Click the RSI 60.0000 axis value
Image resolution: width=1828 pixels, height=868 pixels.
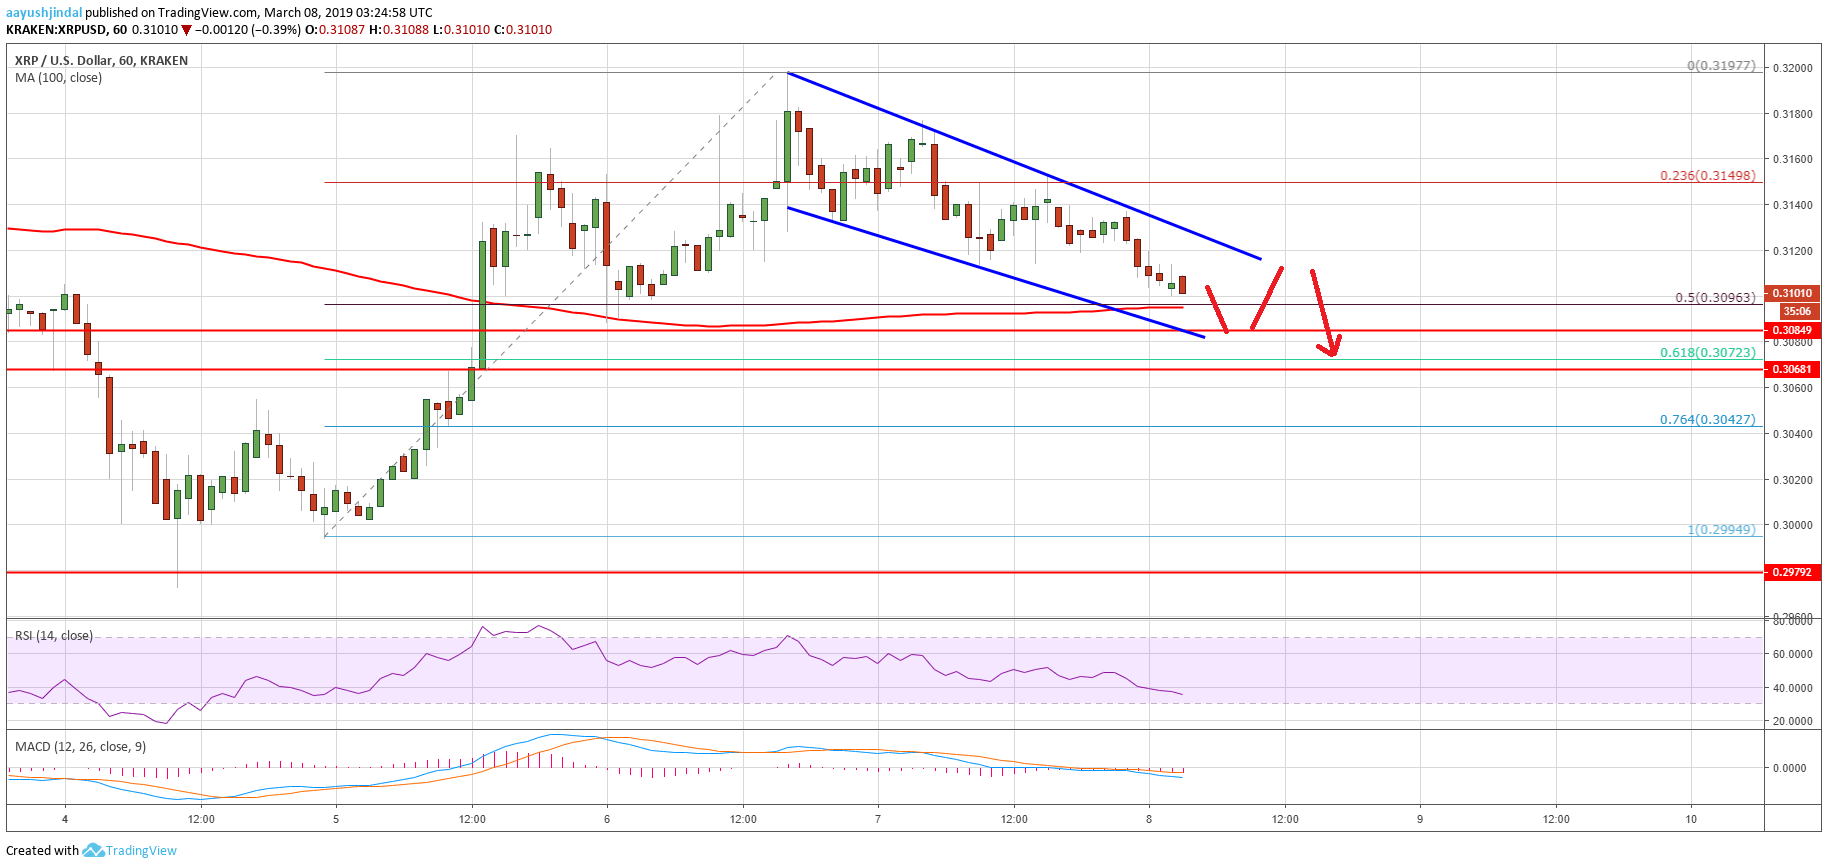point(1792,654)
